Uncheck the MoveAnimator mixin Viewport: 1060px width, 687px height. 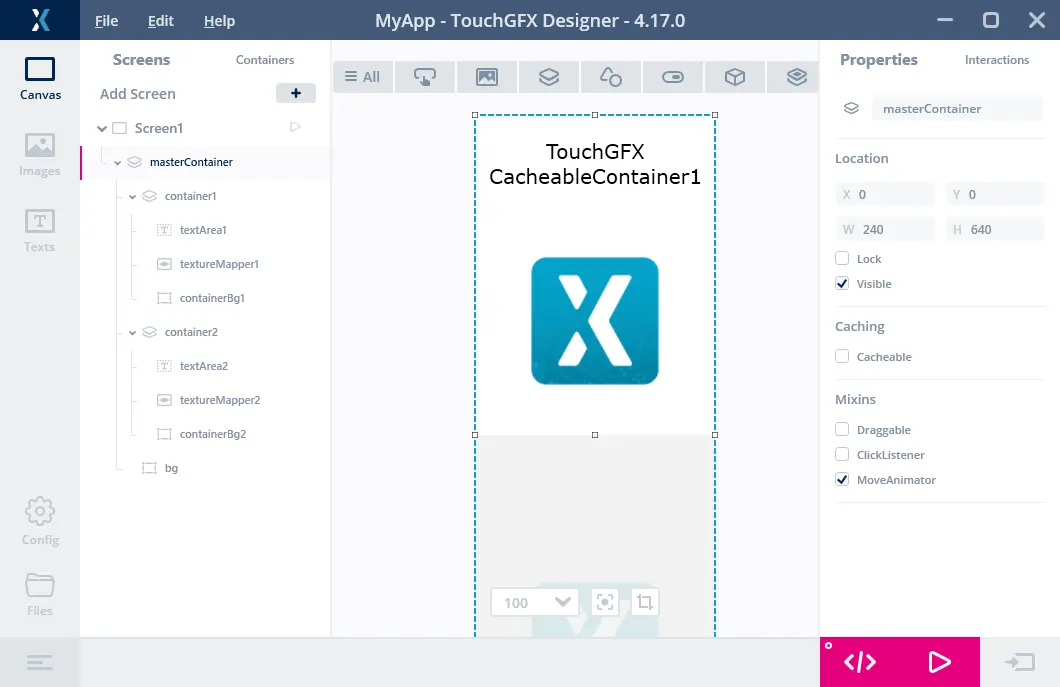842,480
